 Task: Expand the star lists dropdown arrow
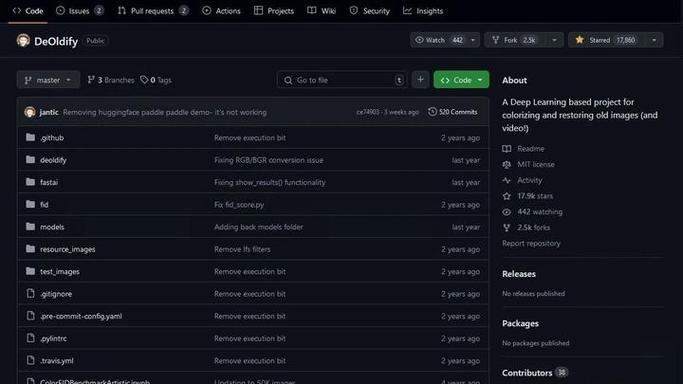tap(654, 40)
